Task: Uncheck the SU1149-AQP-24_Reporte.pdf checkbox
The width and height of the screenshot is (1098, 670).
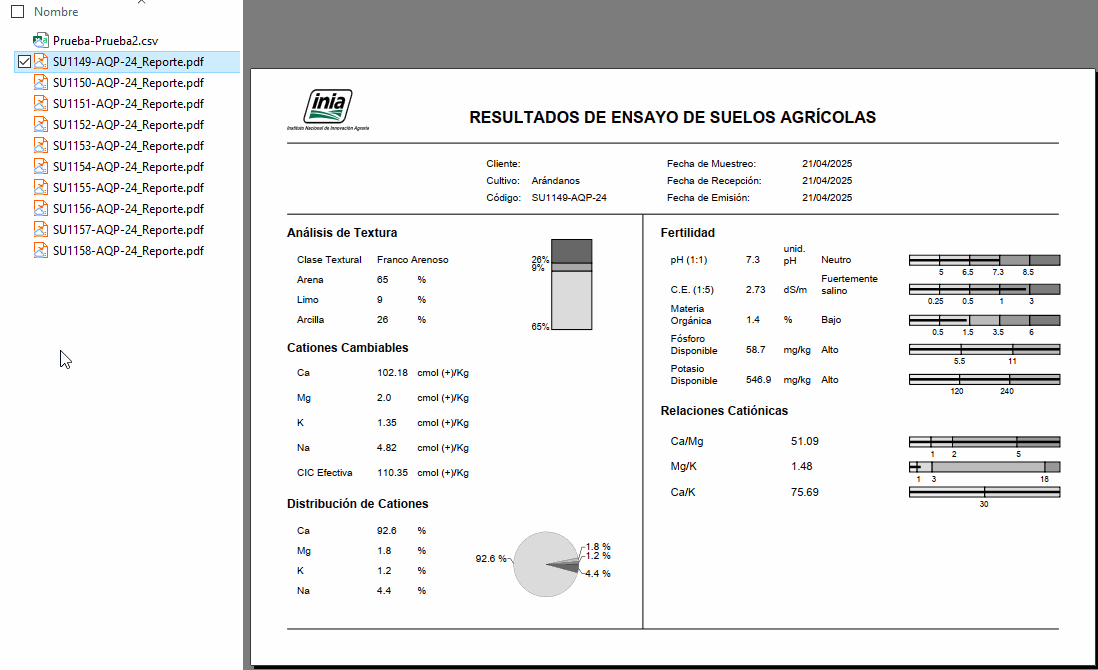Action: [25, 62]
